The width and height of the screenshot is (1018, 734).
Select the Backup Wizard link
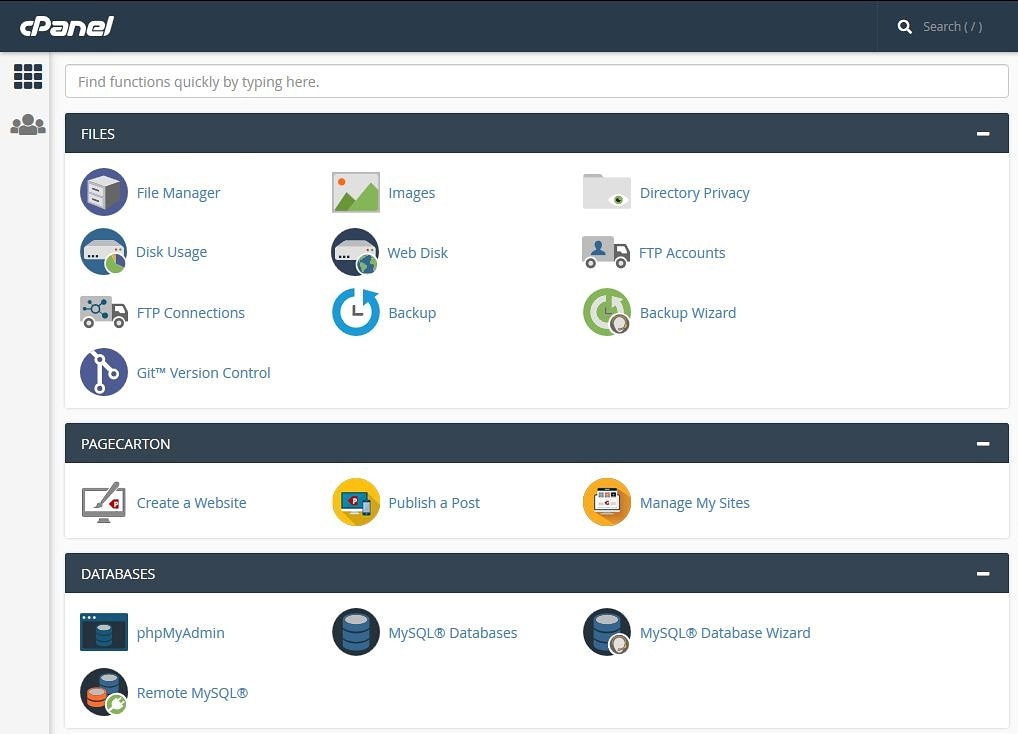(688, 313)
